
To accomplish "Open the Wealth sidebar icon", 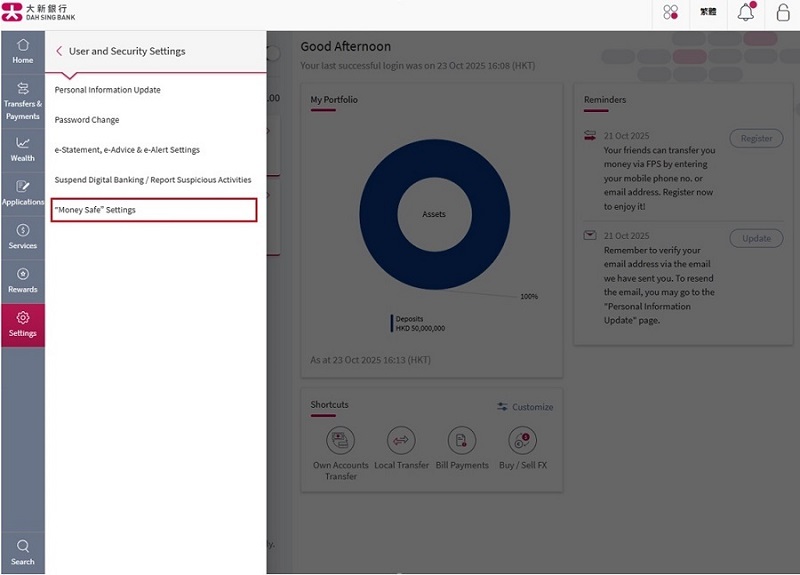I will coord(22,149).
